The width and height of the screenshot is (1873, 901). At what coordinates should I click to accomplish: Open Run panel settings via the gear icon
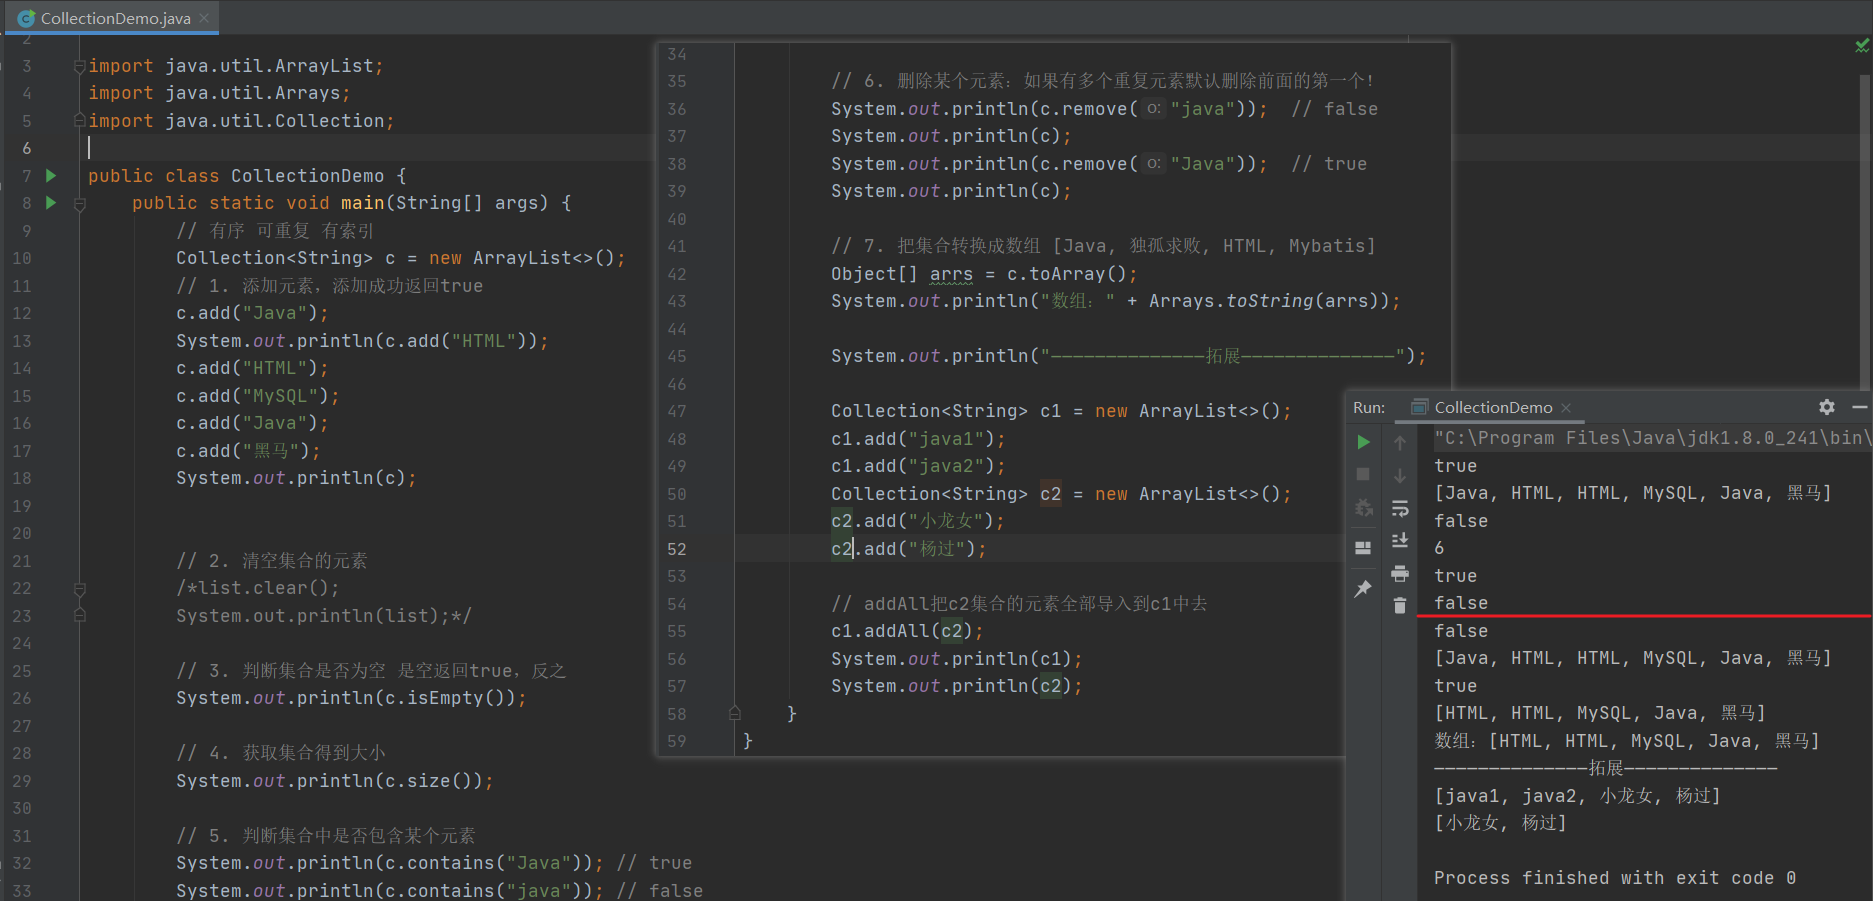point(1826,407)
